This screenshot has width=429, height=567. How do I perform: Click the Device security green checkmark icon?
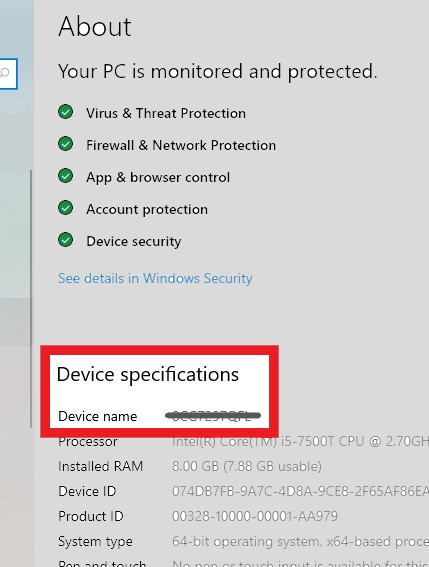(65, 239)
